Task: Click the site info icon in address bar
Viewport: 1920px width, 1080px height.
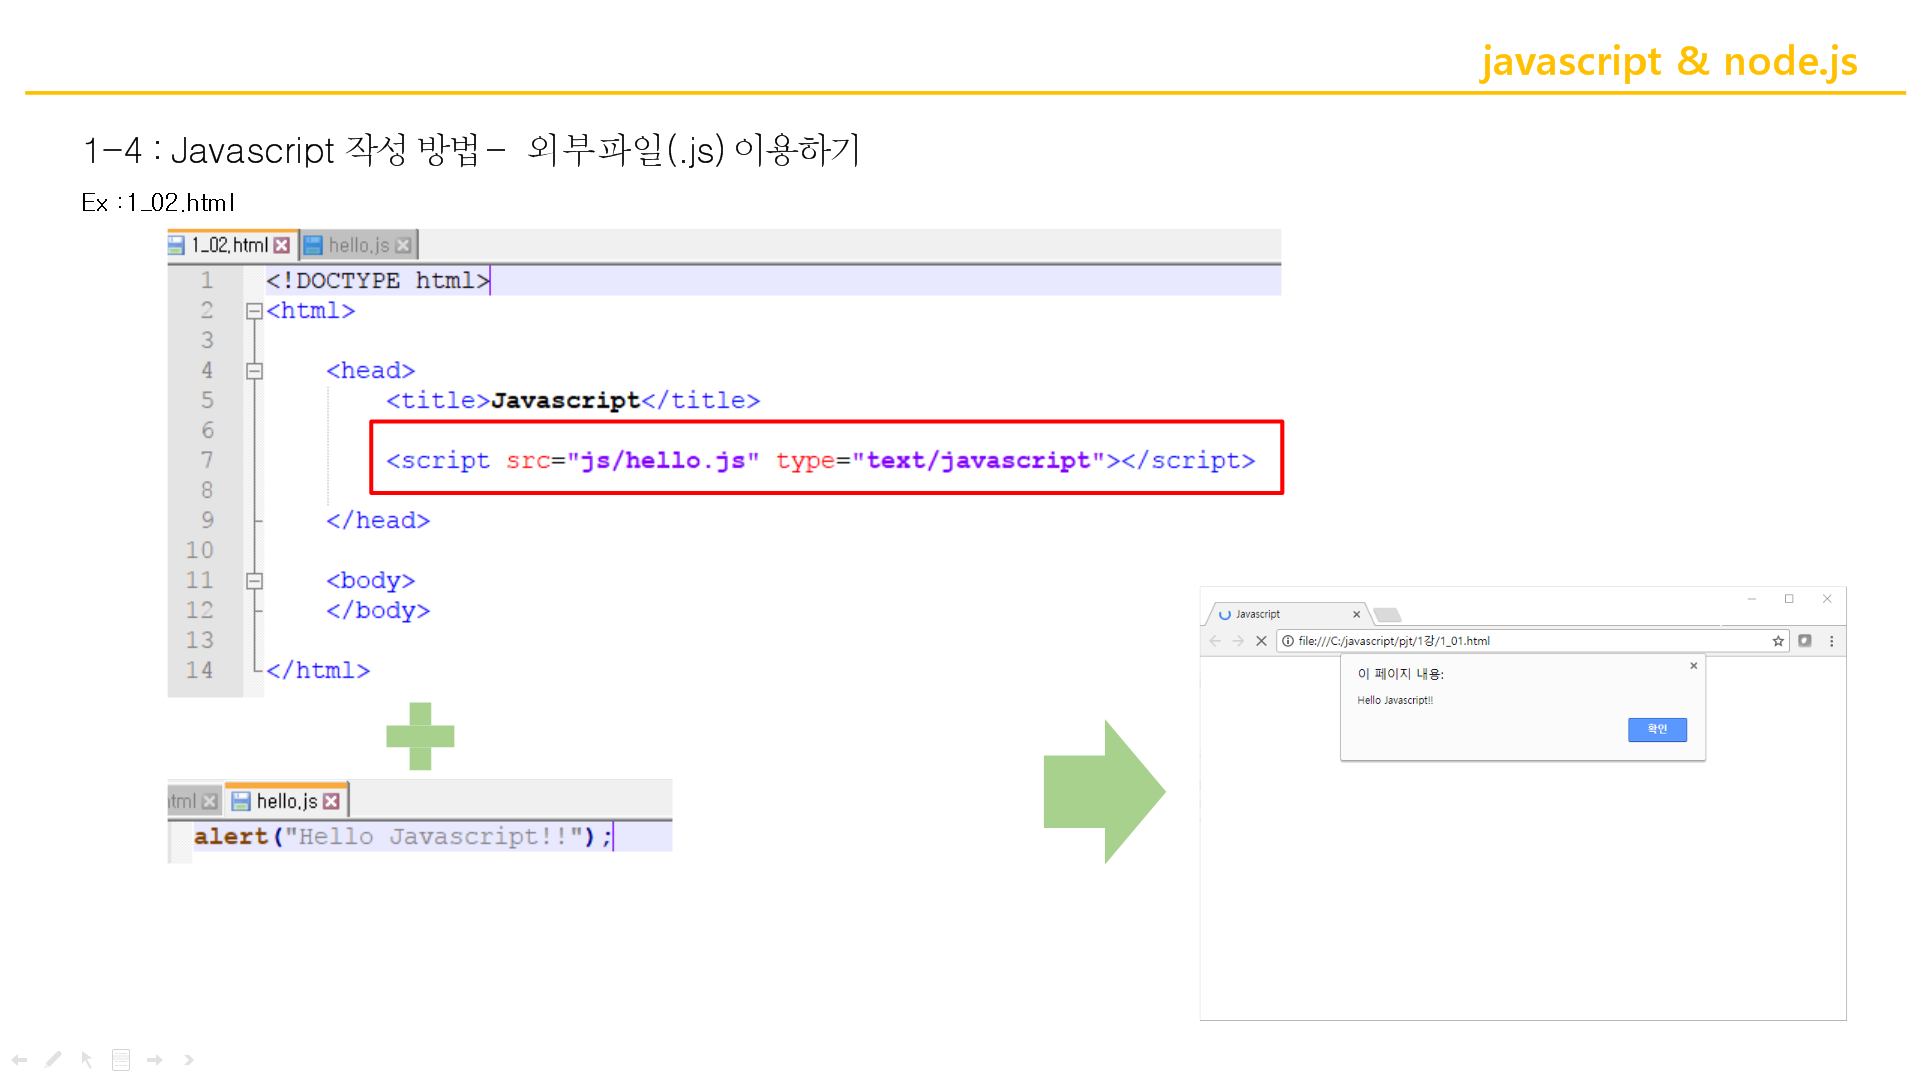Action: 1288,641
